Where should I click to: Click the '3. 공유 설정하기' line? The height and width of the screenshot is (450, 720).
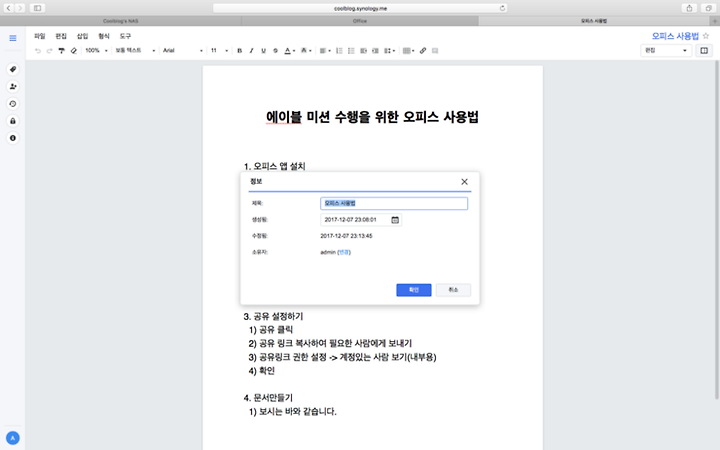point(273,316)
